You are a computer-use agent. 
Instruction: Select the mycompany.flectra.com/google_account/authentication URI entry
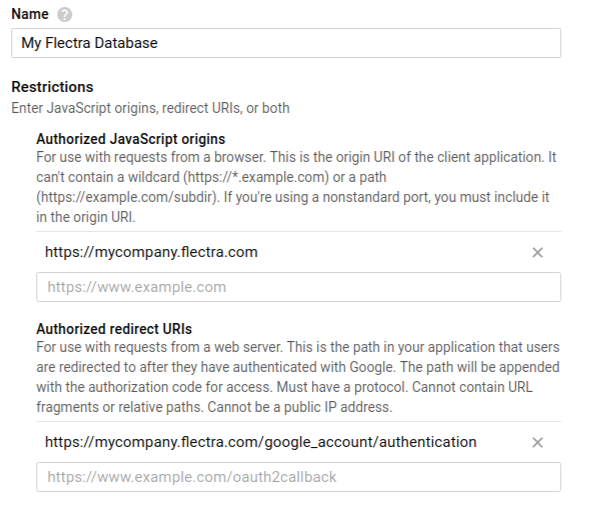pos(261,442)
